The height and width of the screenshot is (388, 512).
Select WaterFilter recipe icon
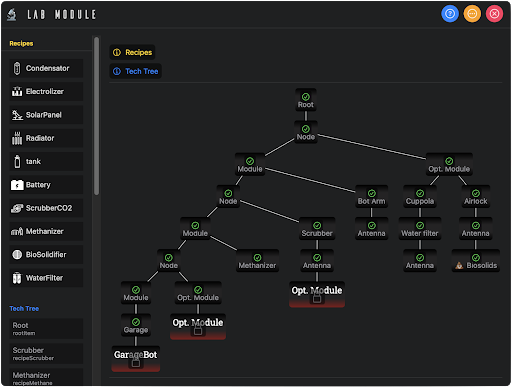coord(17,278)
